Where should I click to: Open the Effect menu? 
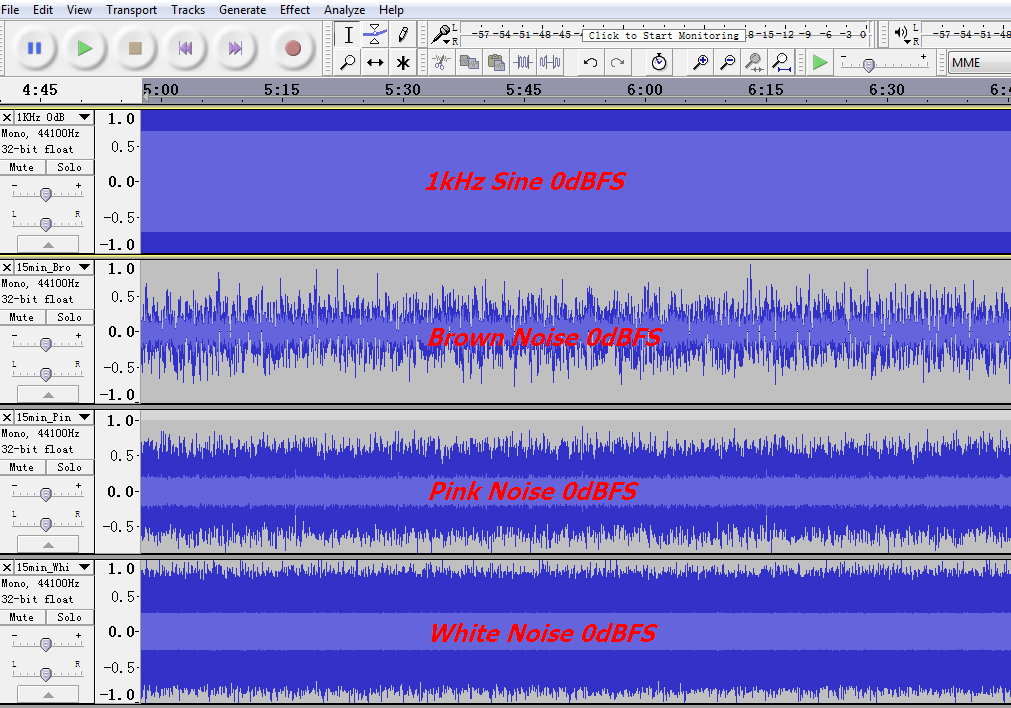pyautogui.click(x=295, y=10)
